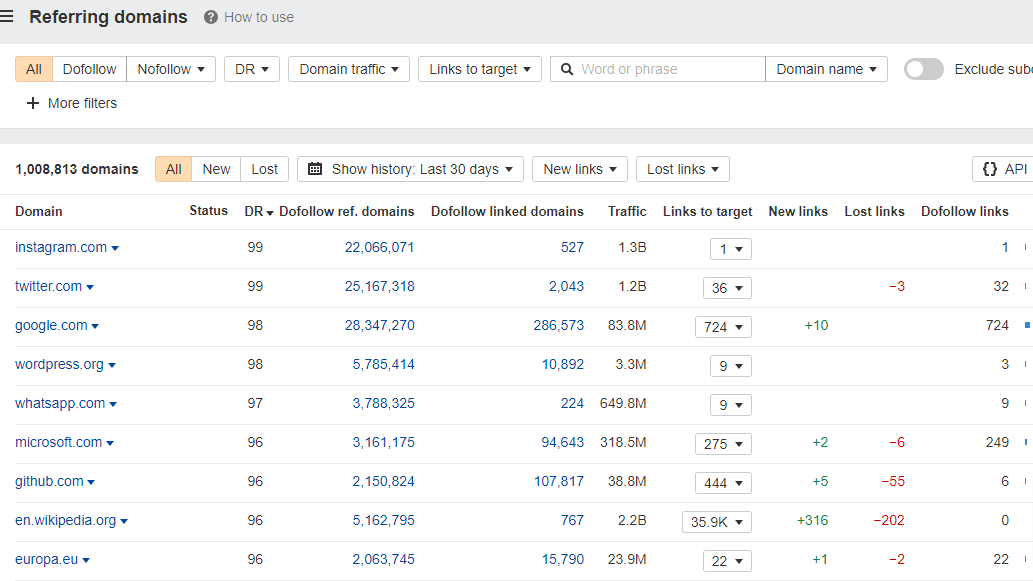Open the hamburger menu icon
The height and width of the screenshot is (581, 1033).
(7, 16)
